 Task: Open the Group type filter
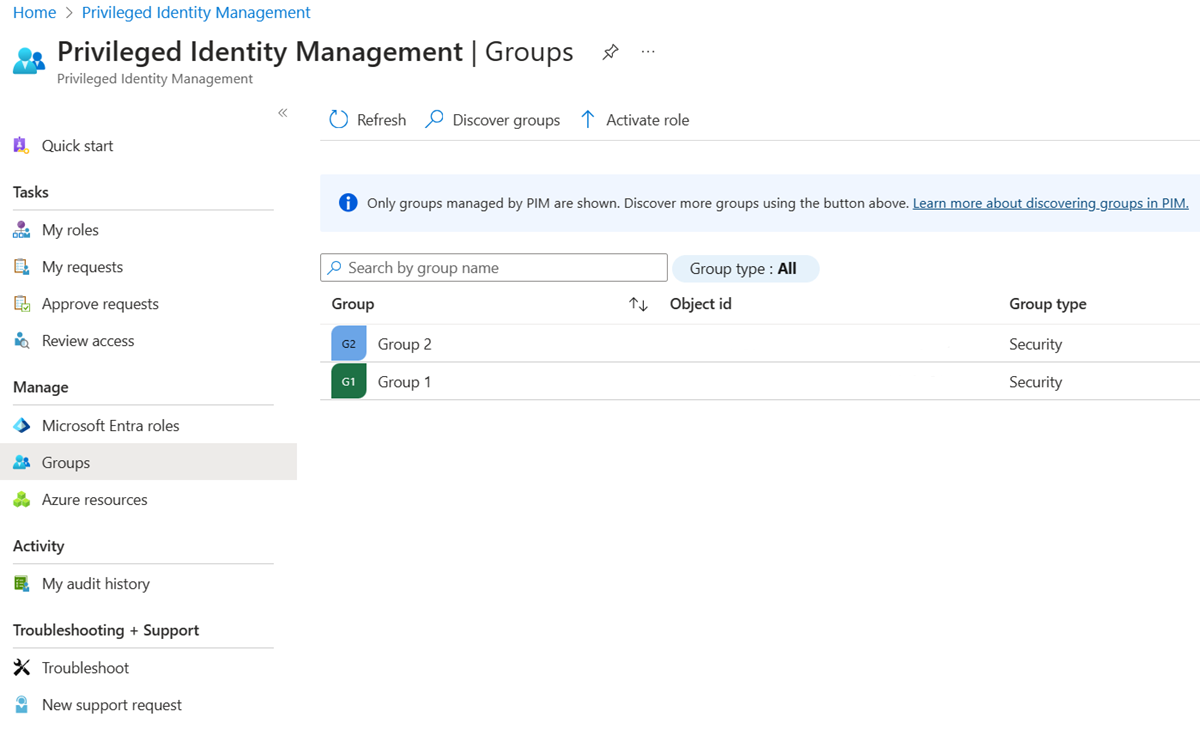click(745, 268)
